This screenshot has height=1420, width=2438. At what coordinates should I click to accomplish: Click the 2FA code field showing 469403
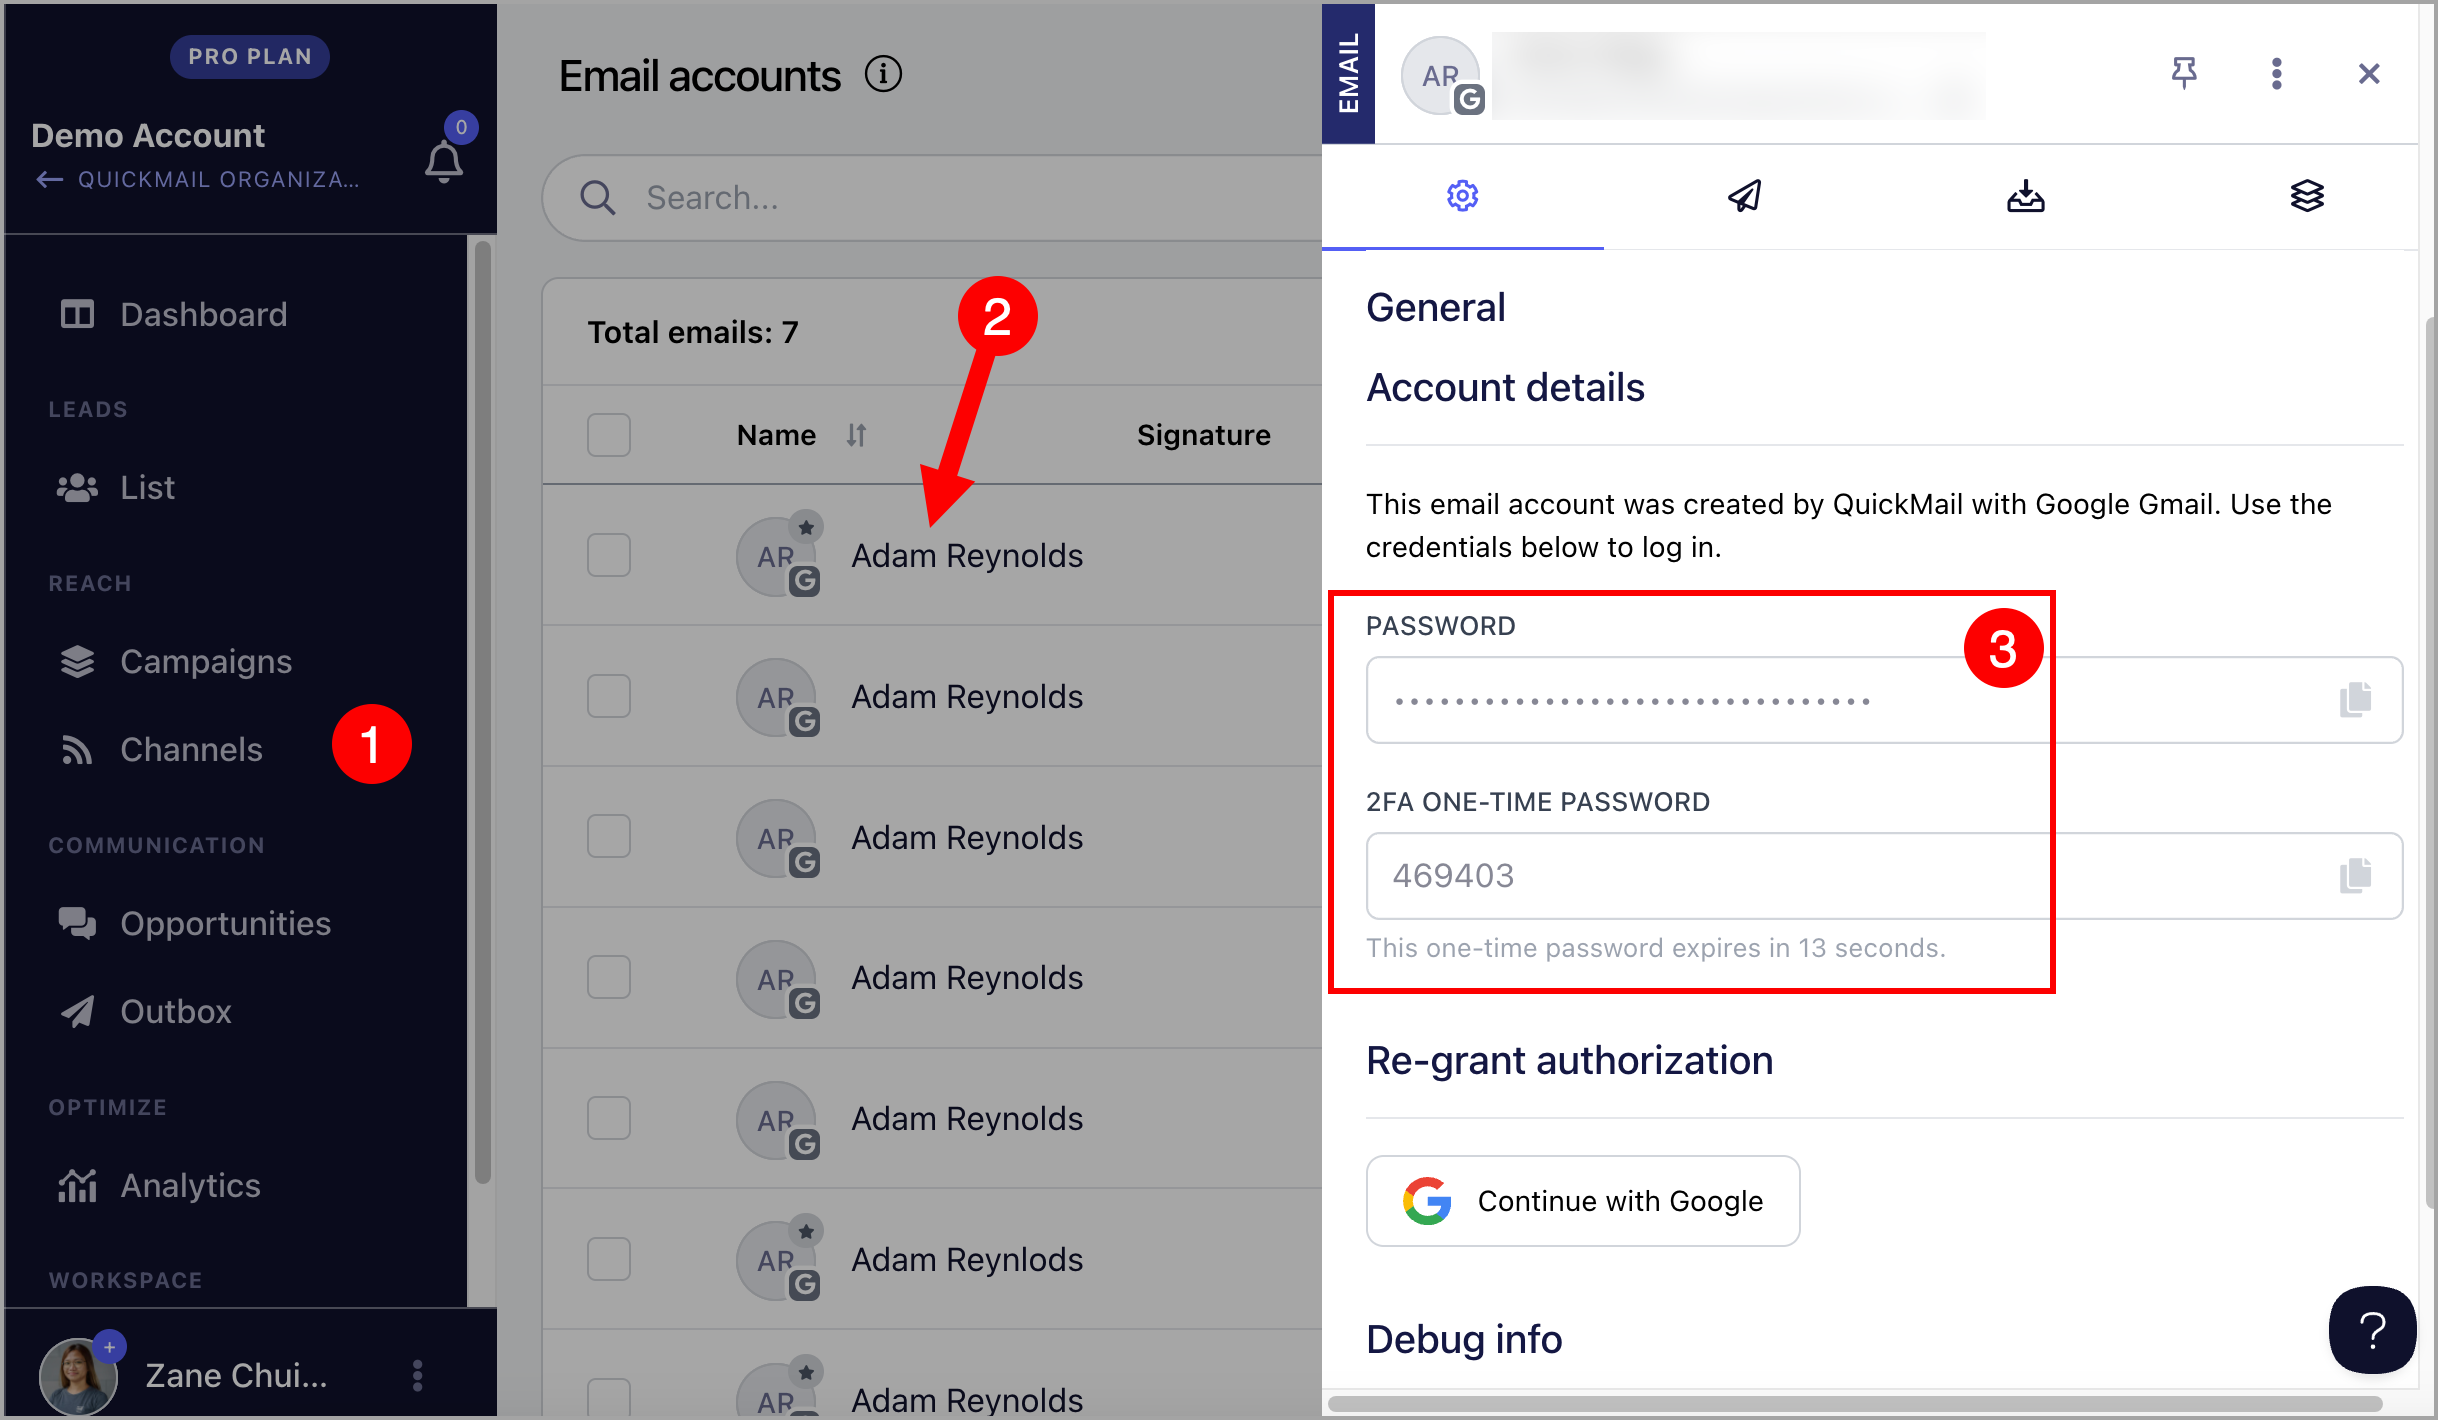pos(1885,876)
